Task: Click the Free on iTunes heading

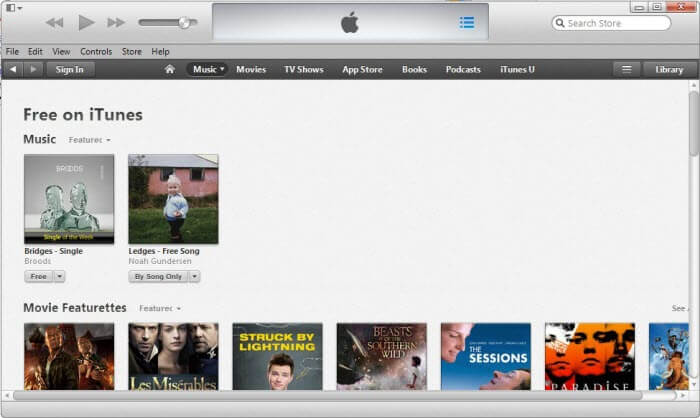Action: click(83, 115)
